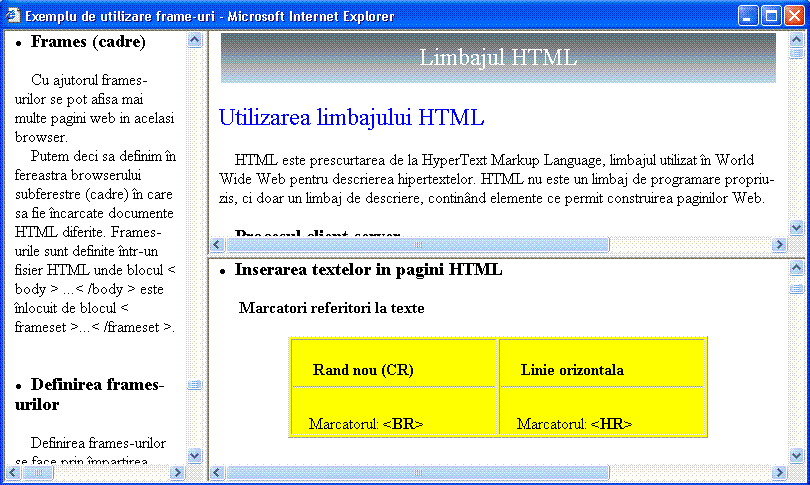810x485 pixels.
Task: Click the "Frames (cadre)" heading
Action: pyautogui.click(x=88, y=42)
